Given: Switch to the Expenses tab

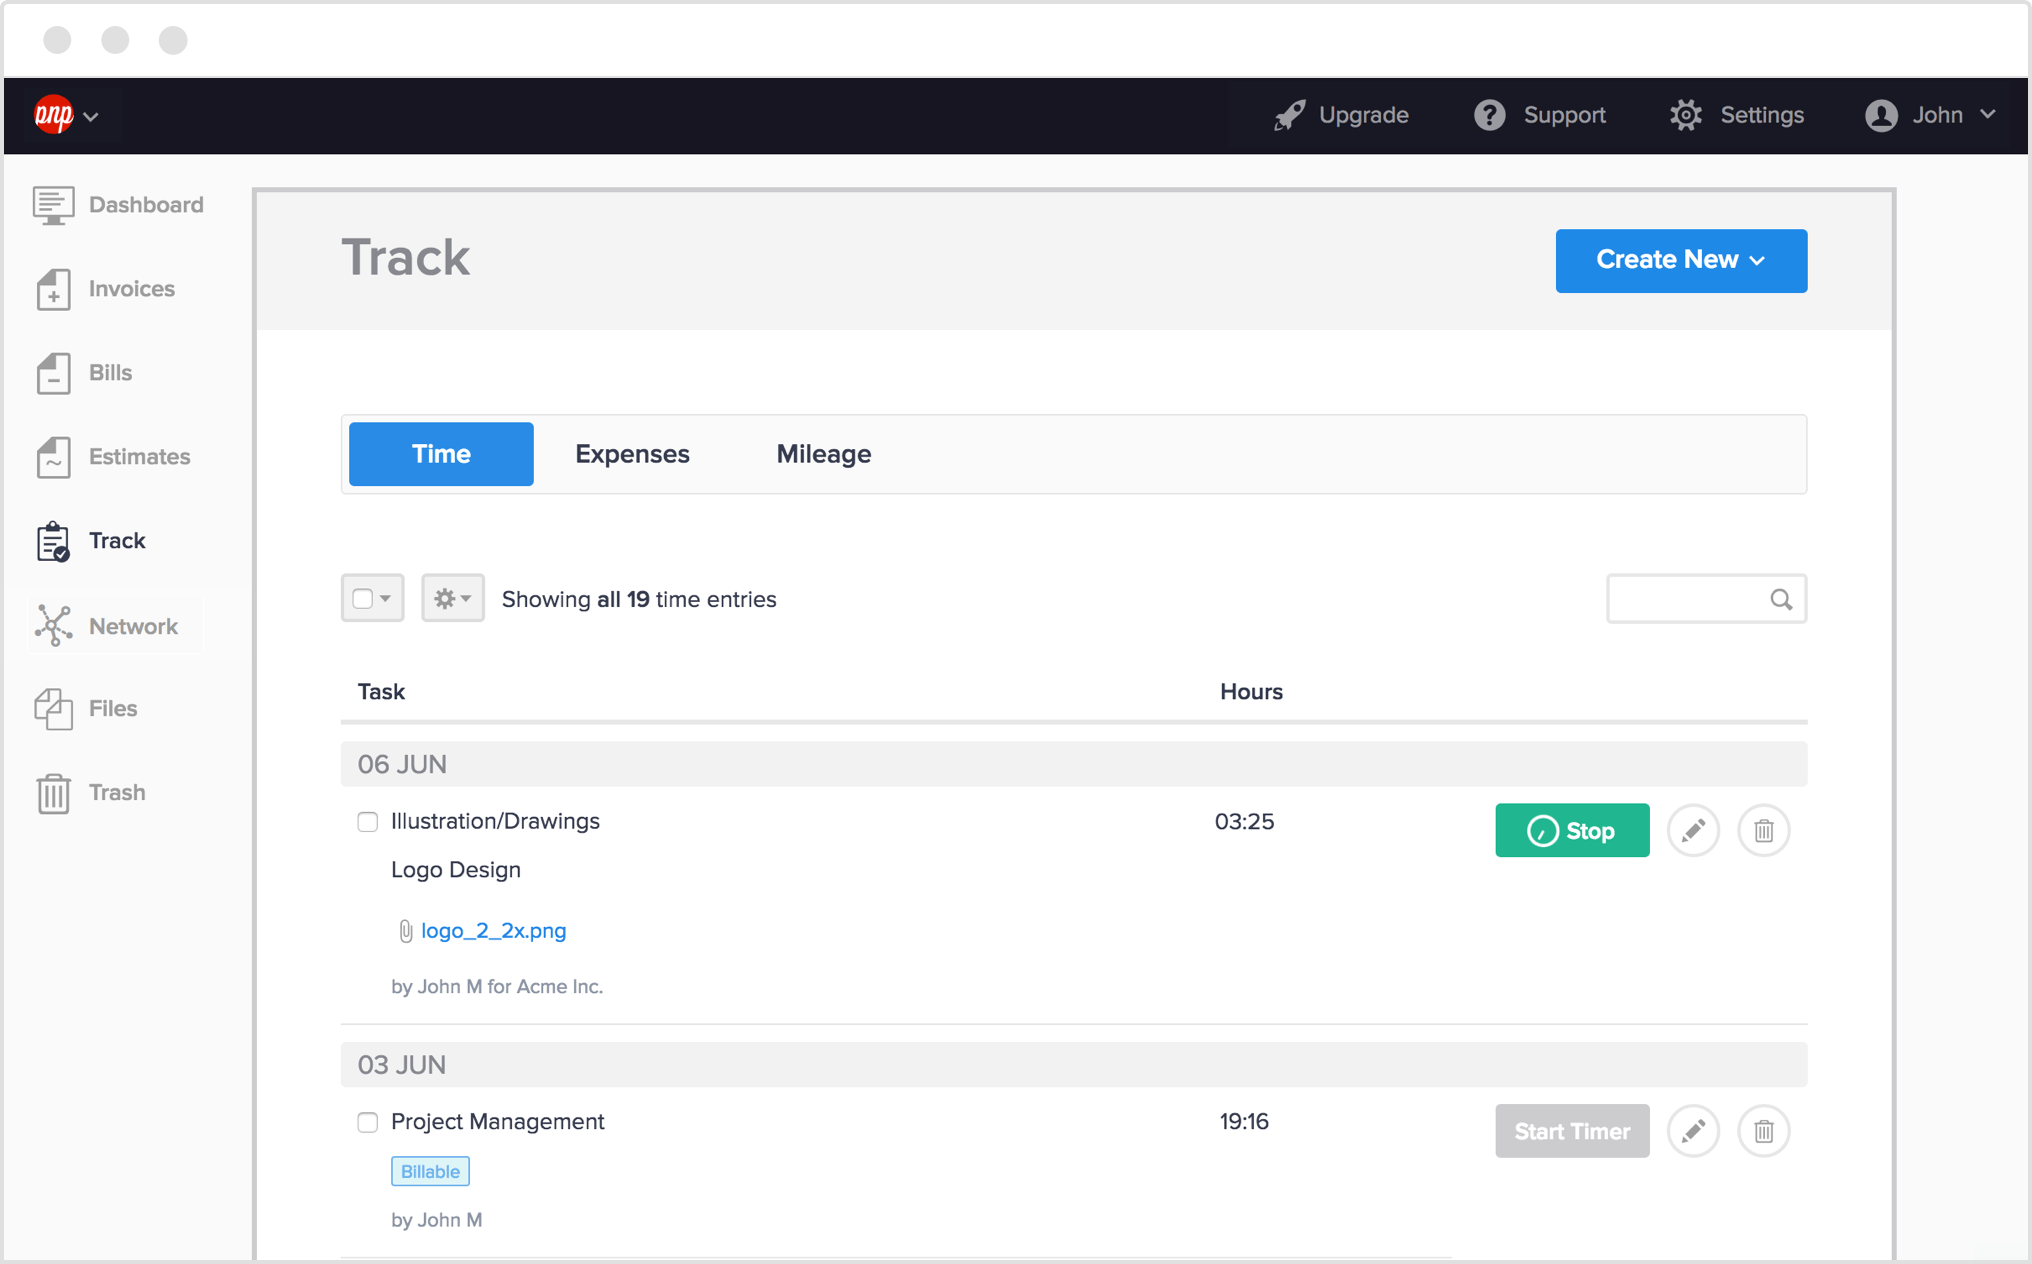Looking at the screenshot, I should pos(630,453).
